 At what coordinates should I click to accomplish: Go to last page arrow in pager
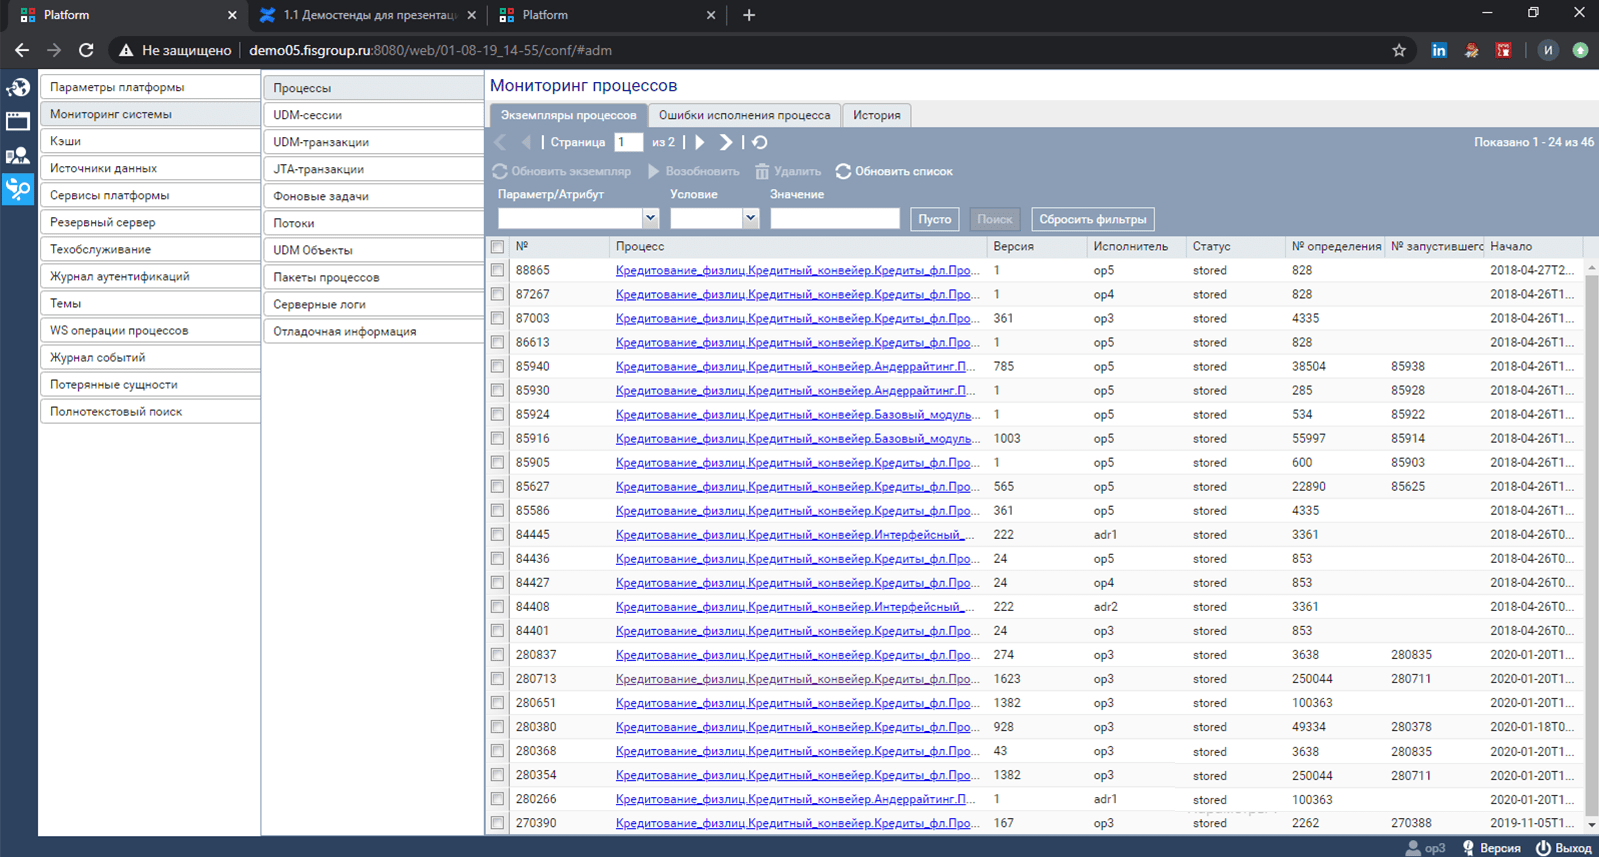726,142
